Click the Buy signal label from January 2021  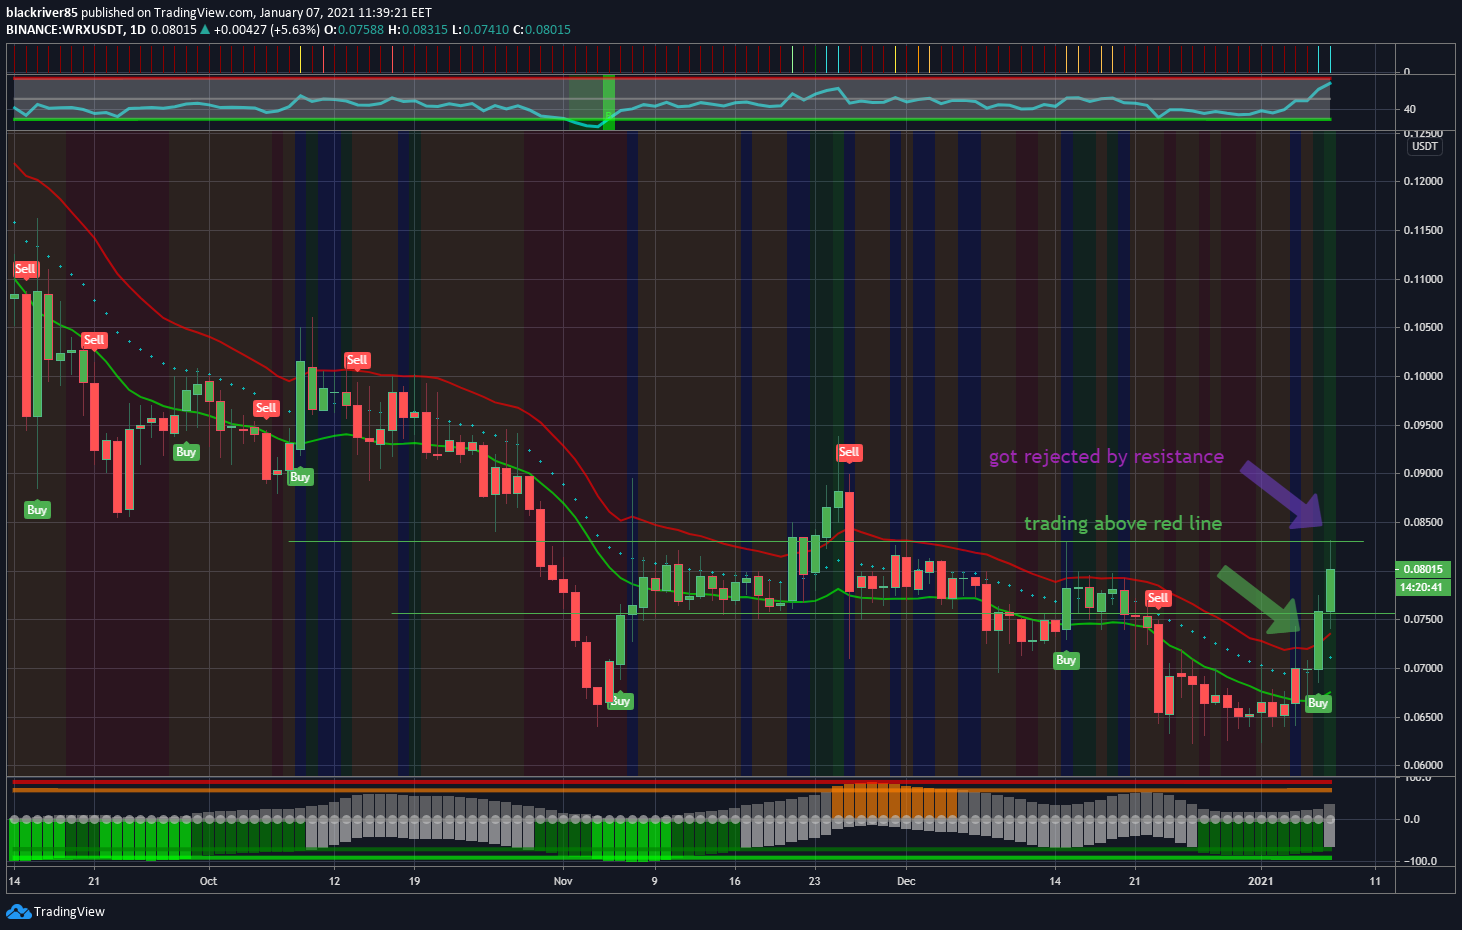point(1318,703)
